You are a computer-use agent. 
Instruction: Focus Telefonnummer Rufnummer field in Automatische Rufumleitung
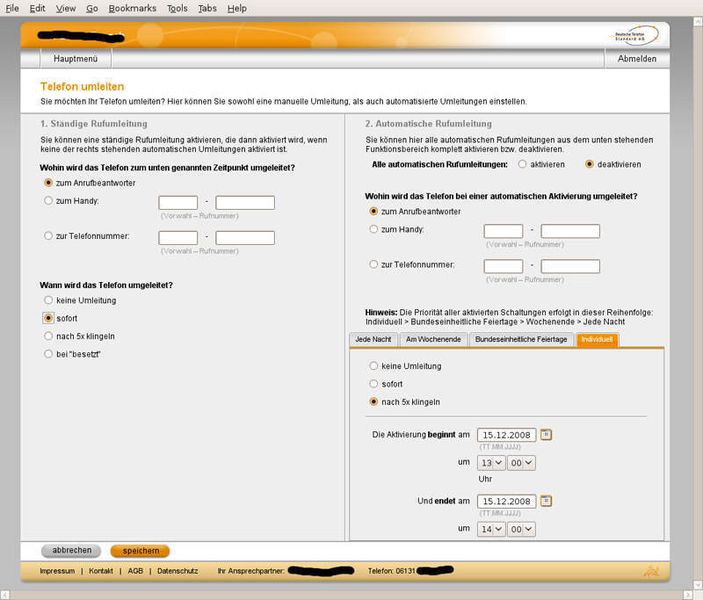coord(570,266)
